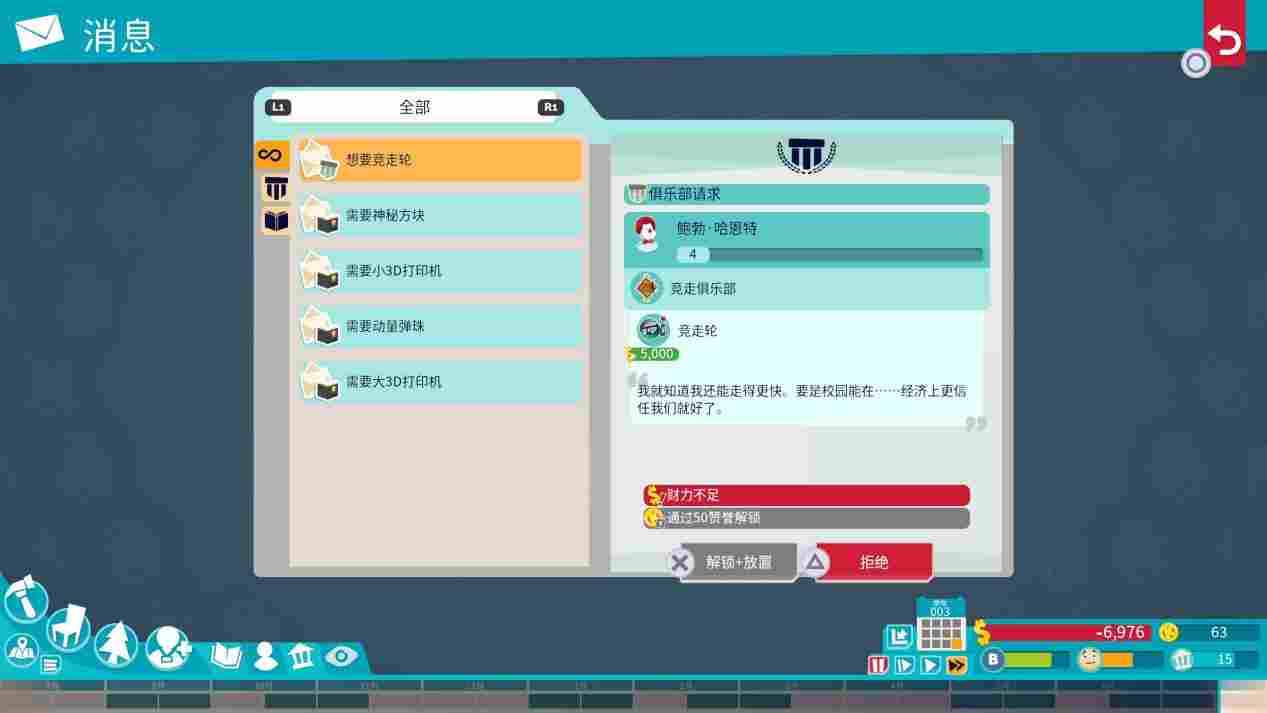Filter club request messages in the sidebar

pos(276,188)
